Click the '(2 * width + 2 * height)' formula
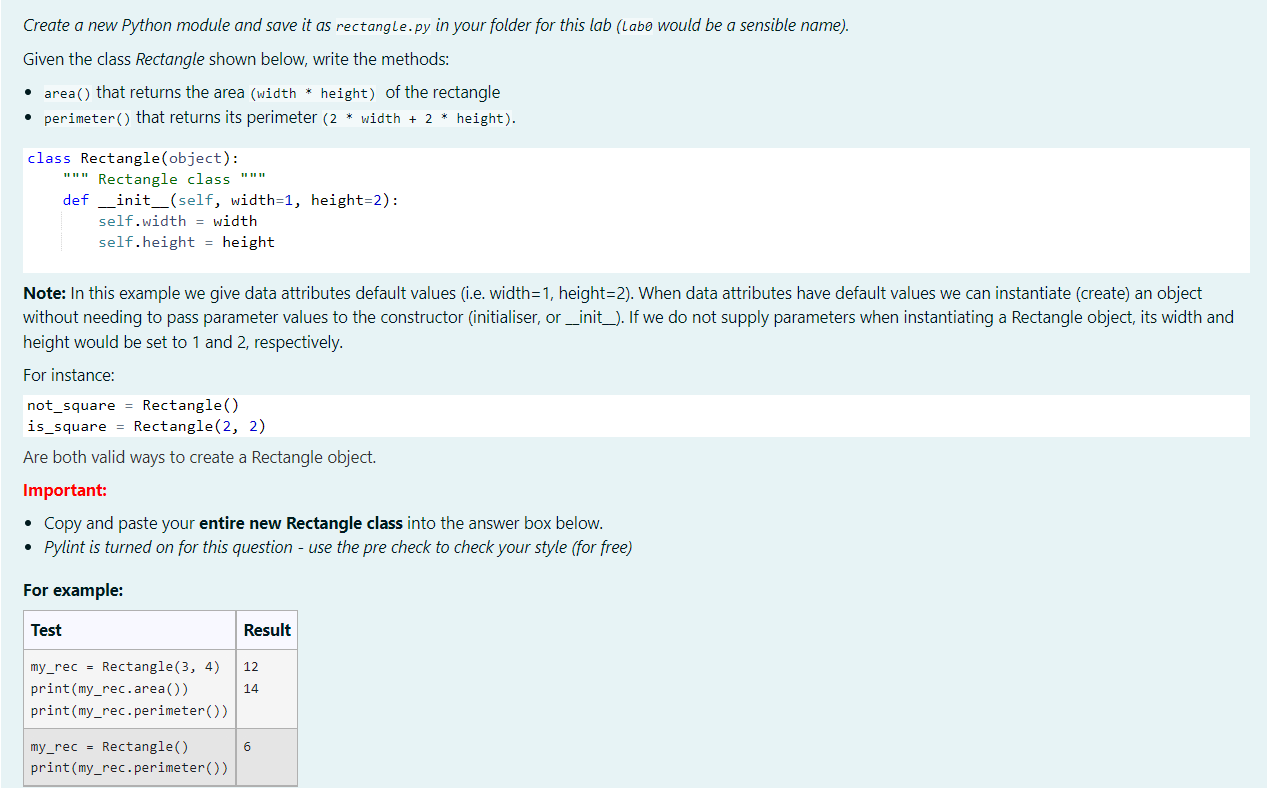The image size is (1267, 788). [419, 118]
